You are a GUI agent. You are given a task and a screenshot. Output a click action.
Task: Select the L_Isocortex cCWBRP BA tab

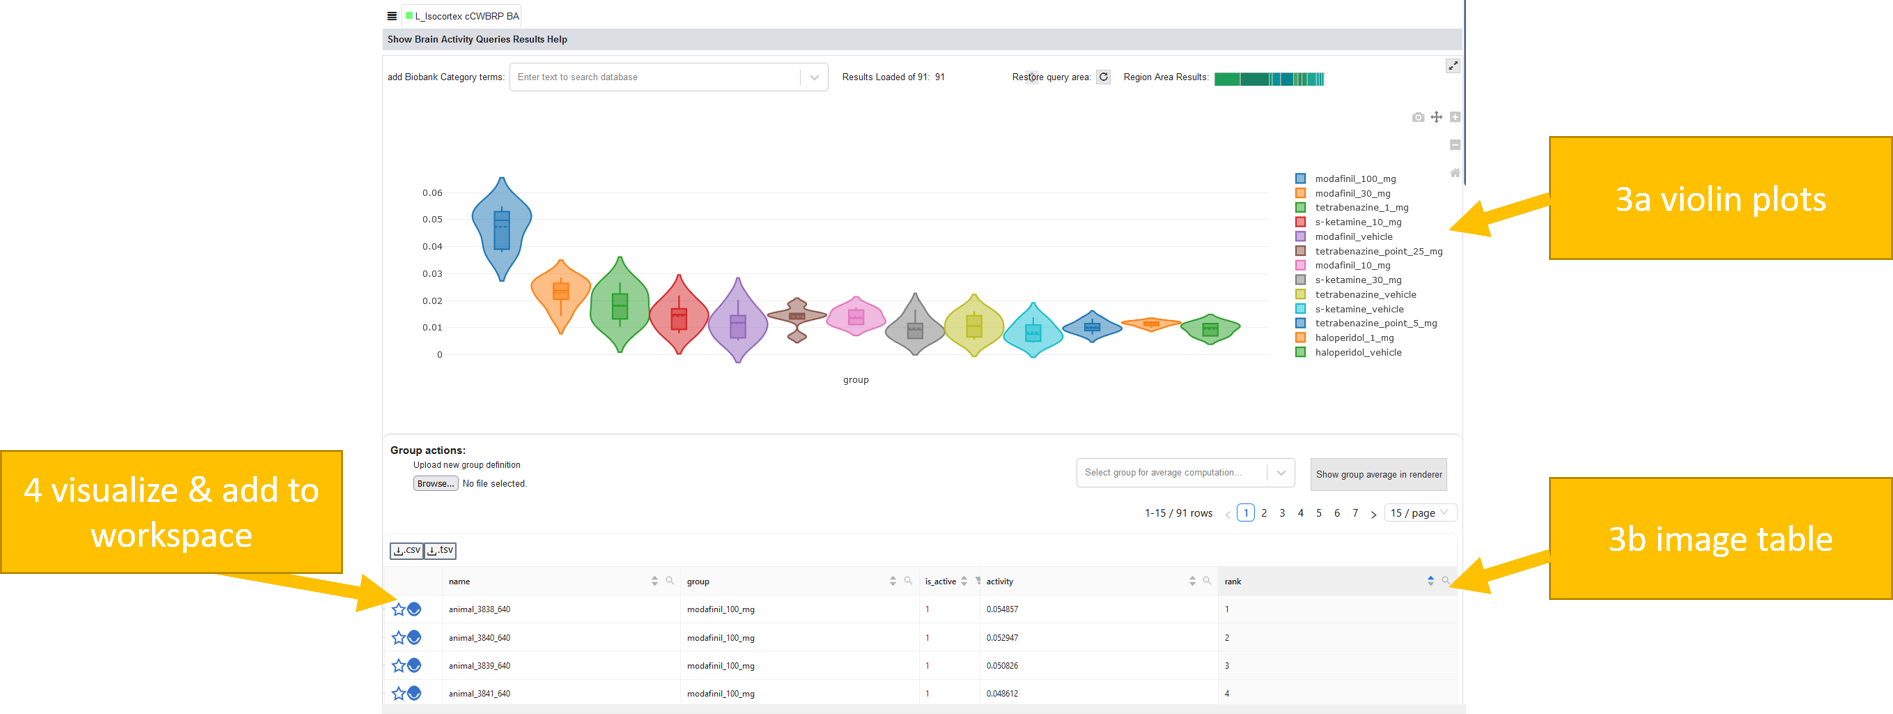tap(462, 16)
